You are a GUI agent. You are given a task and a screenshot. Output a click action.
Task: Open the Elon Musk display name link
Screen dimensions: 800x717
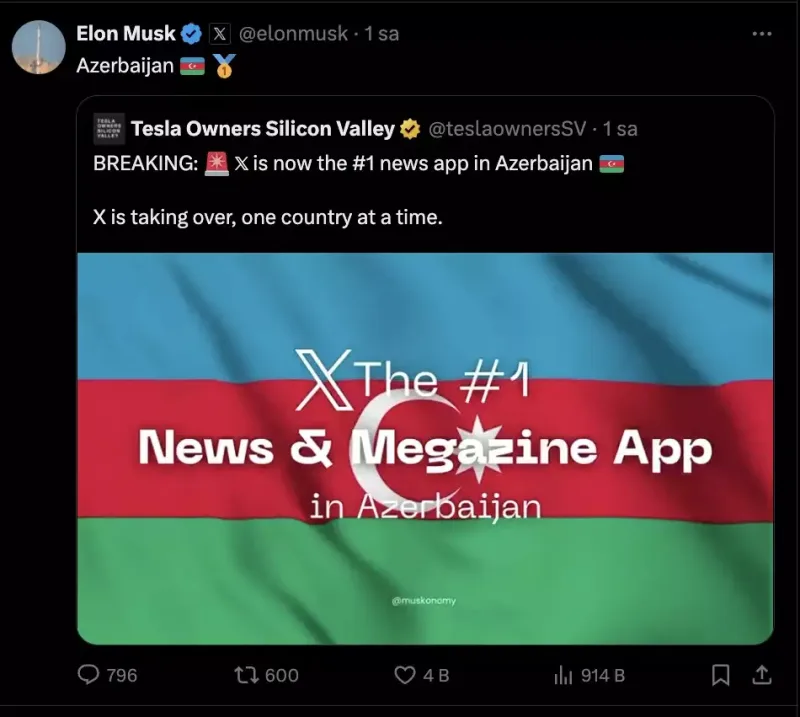point(126,34)
